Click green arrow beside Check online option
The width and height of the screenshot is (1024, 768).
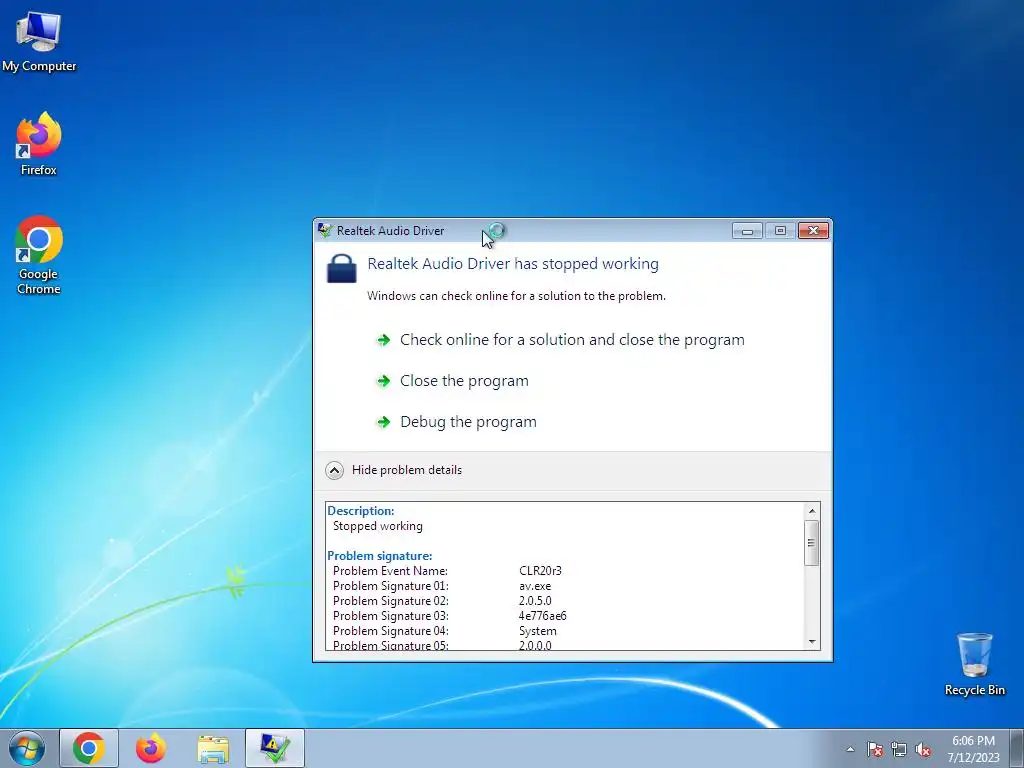pos(383,340)
